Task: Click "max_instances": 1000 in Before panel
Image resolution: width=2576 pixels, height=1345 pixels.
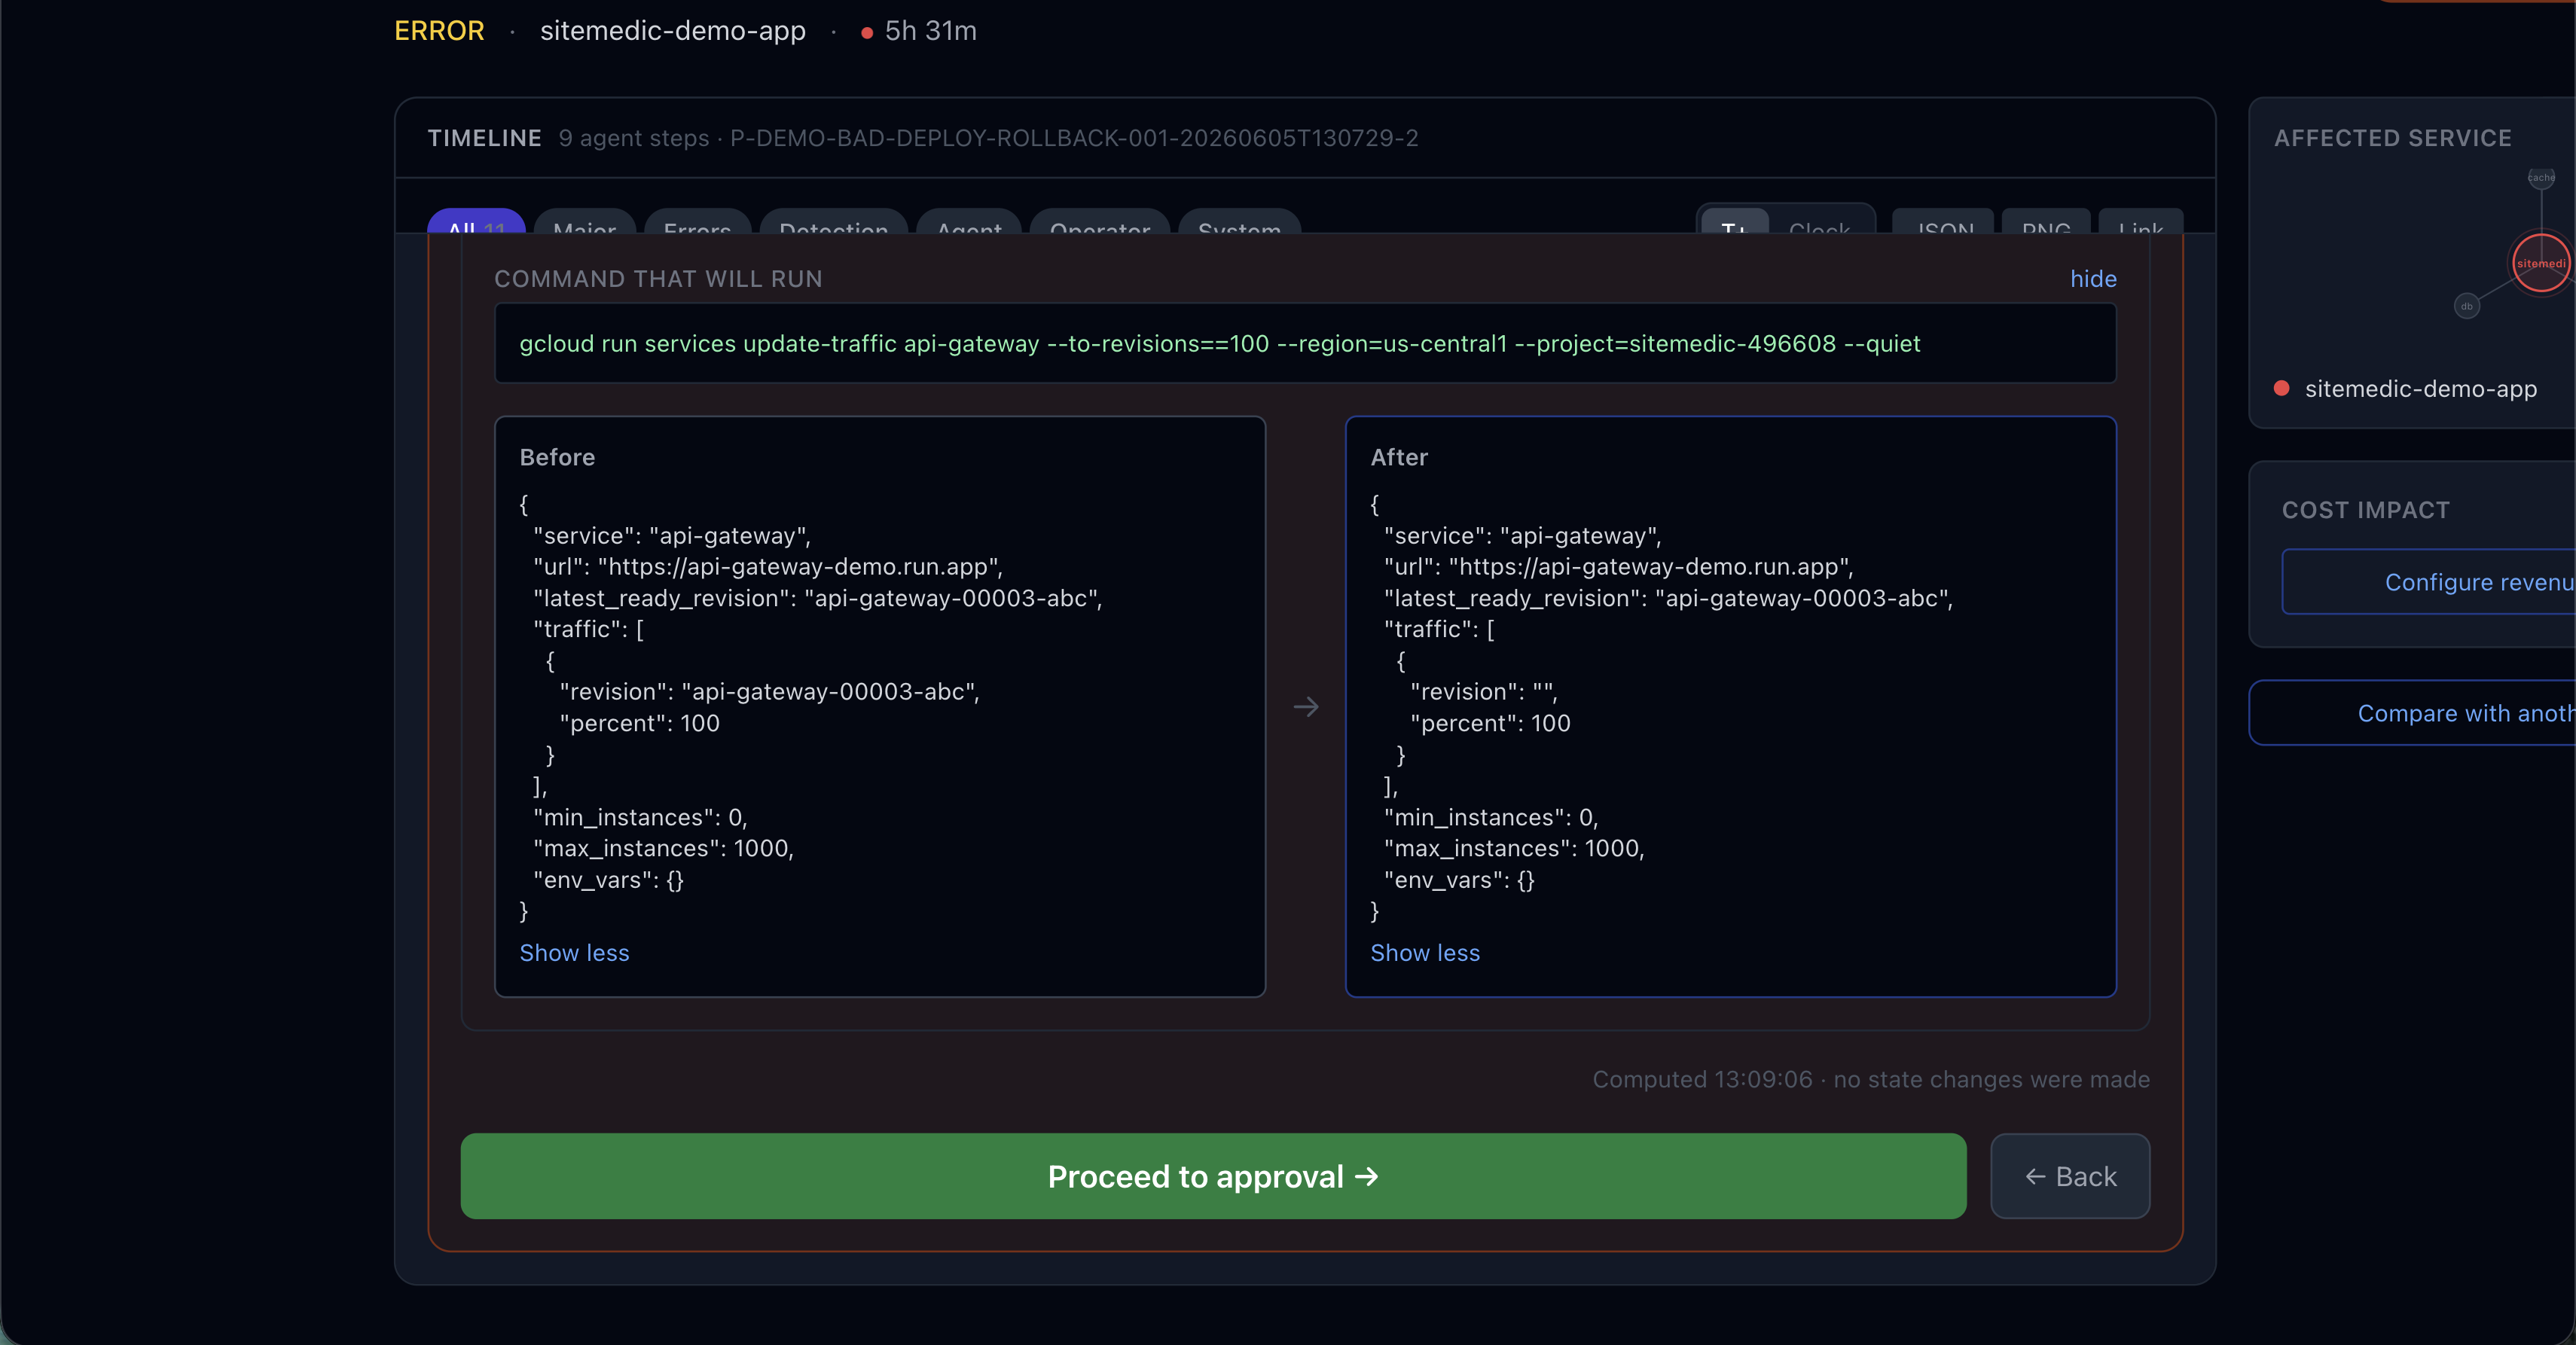Action: (663, 848)
